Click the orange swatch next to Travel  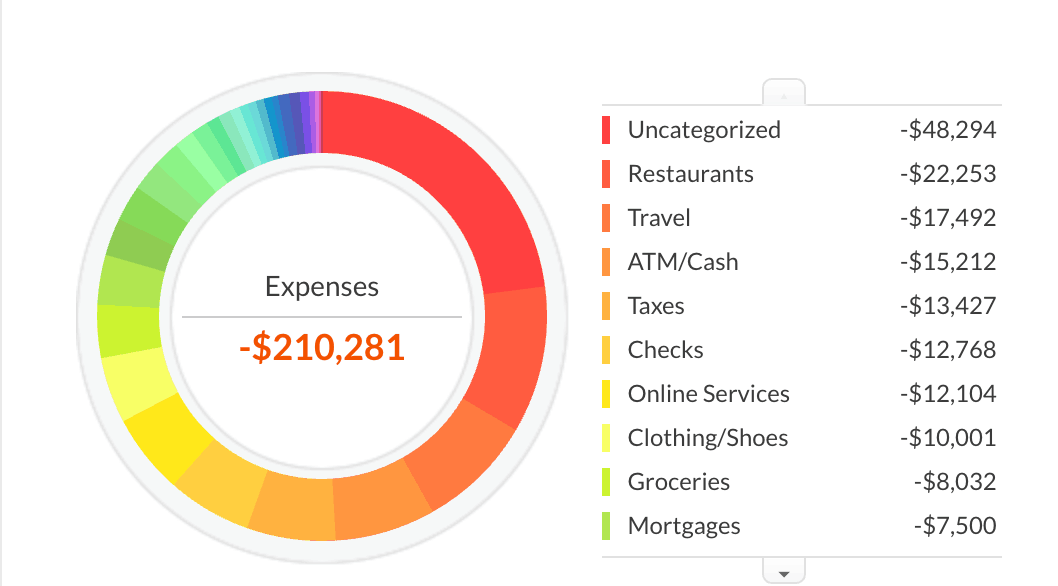pos(606,218)
